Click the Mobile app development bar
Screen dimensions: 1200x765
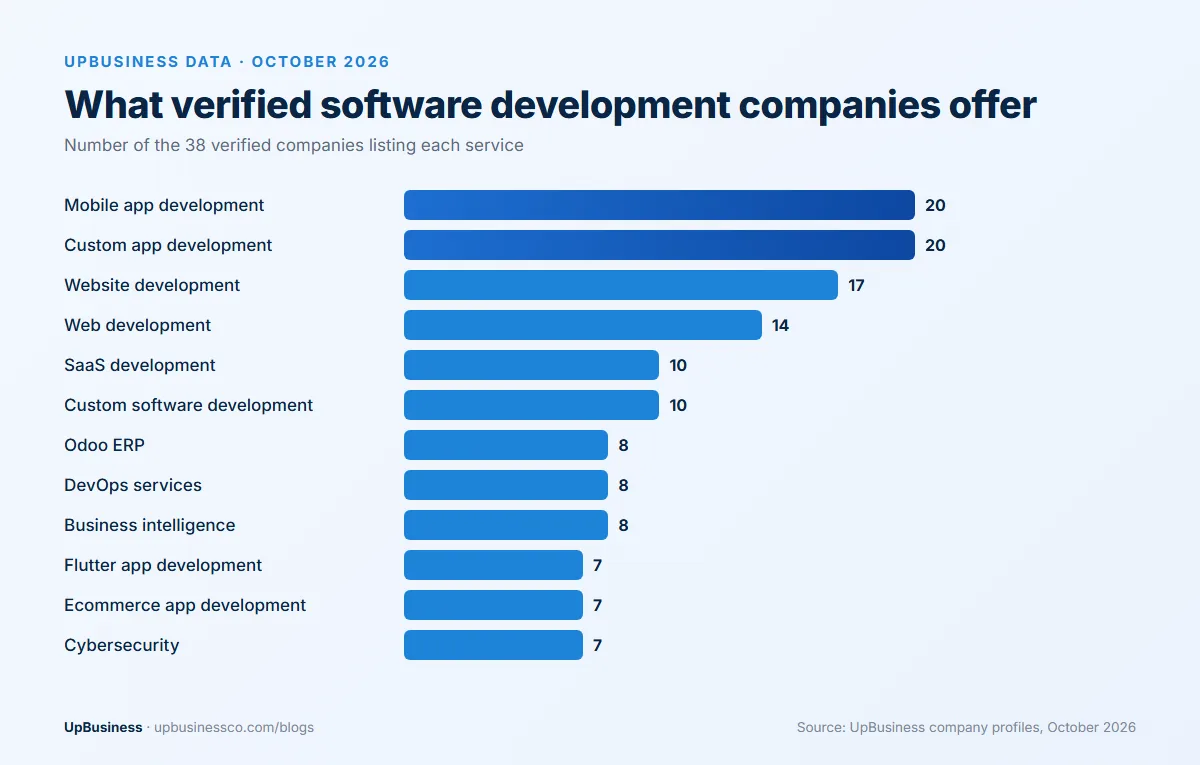[659, 205]
